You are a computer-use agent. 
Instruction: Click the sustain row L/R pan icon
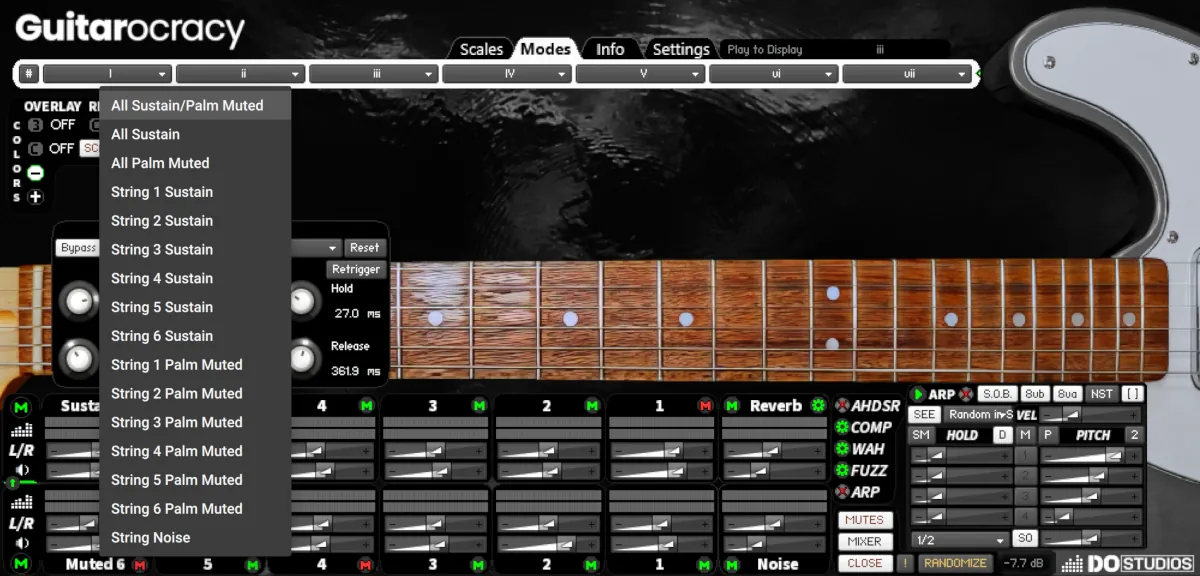(x=21, y=450)
